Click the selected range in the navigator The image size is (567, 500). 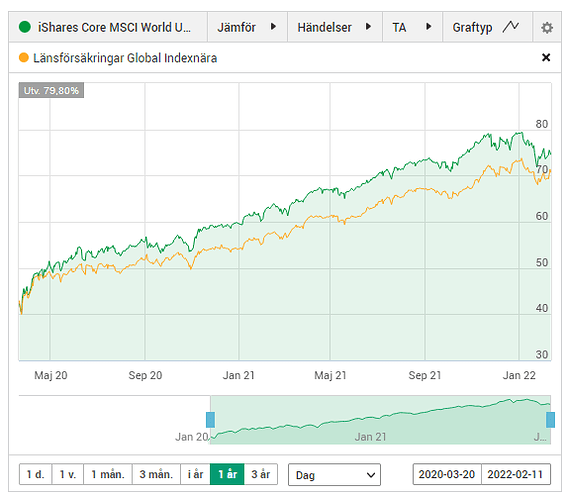coord(380,420)
